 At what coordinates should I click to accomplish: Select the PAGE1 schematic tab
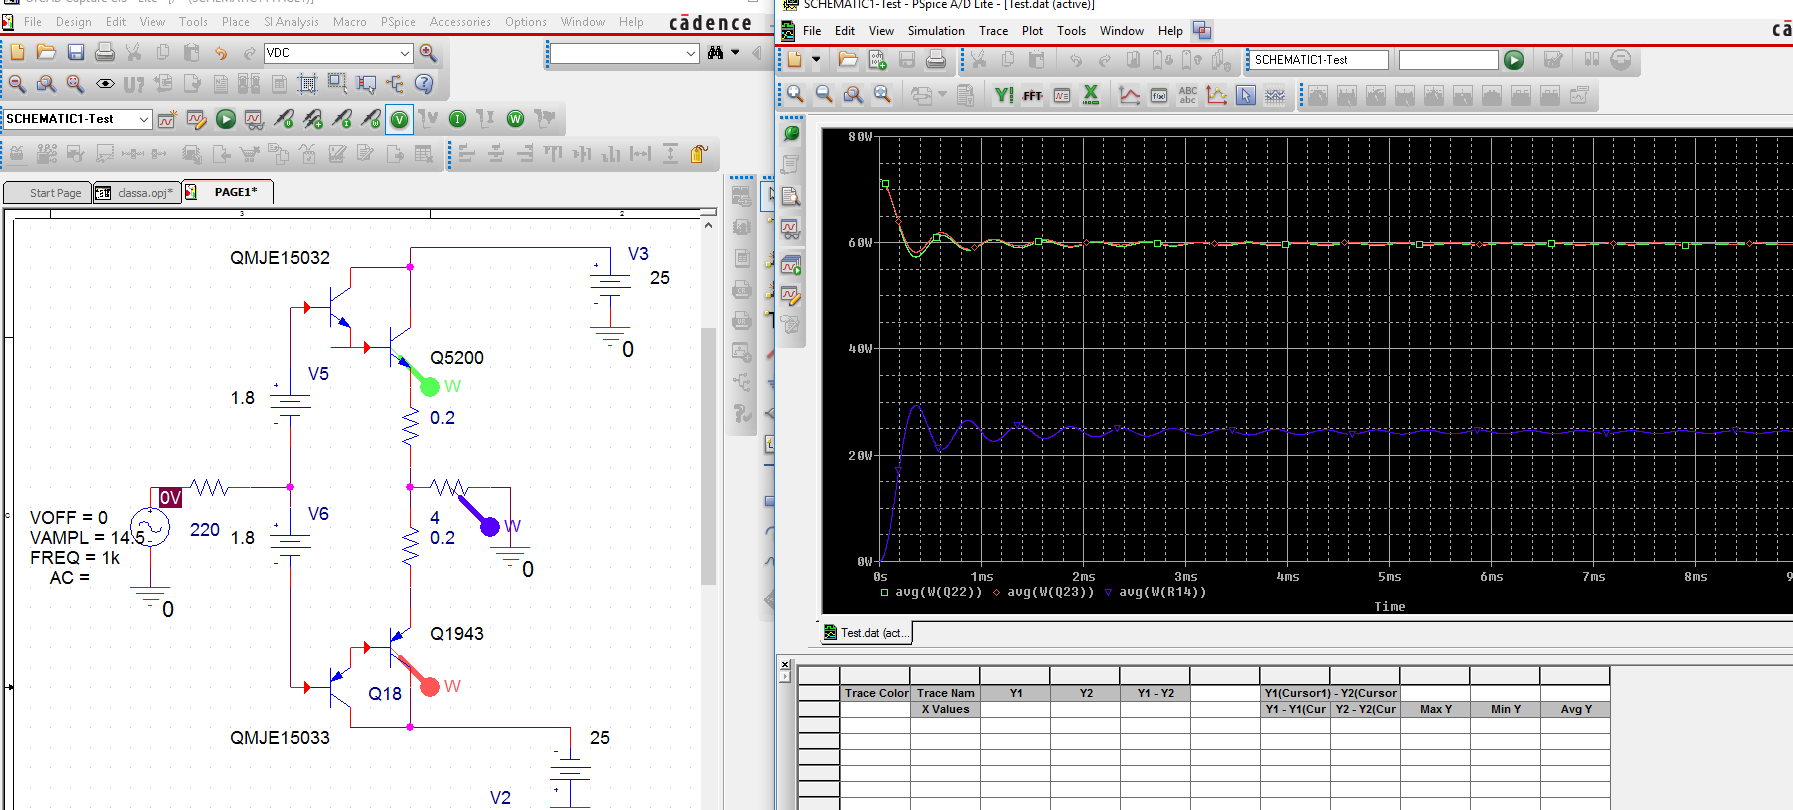point(228,192)
